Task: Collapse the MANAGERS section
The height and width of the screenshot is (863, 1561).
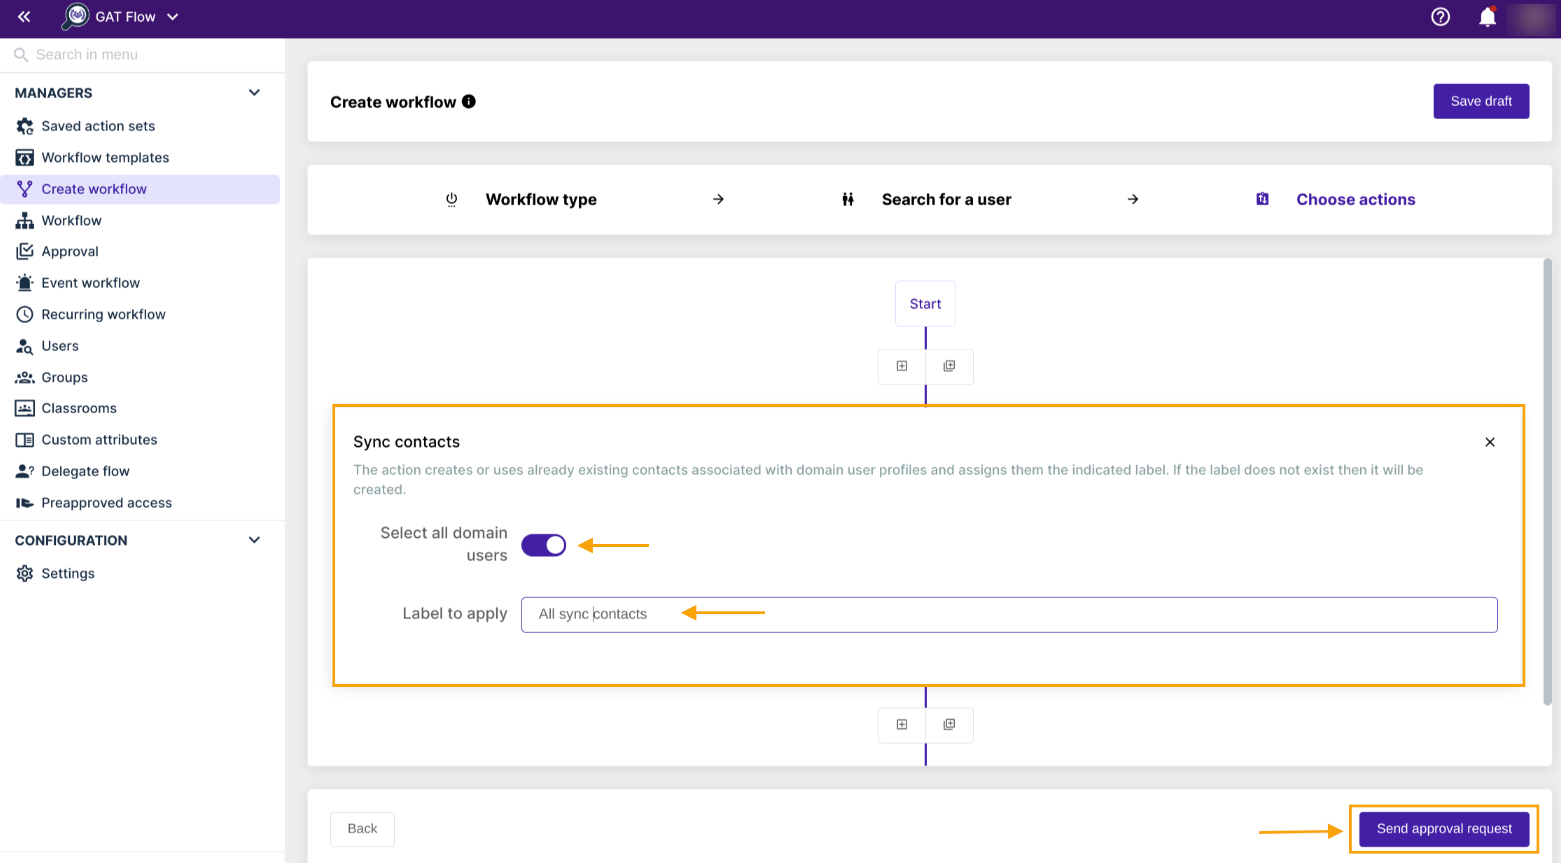Action: [254, 92]
